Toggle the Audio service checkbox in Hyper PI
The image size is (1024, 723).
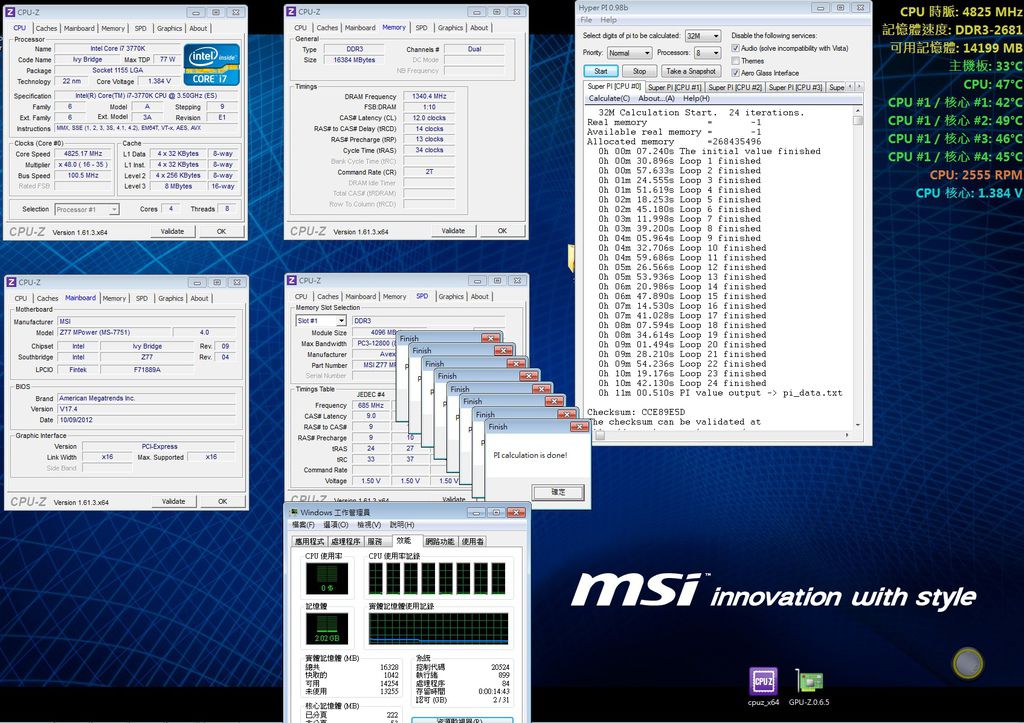click(735, 48)
